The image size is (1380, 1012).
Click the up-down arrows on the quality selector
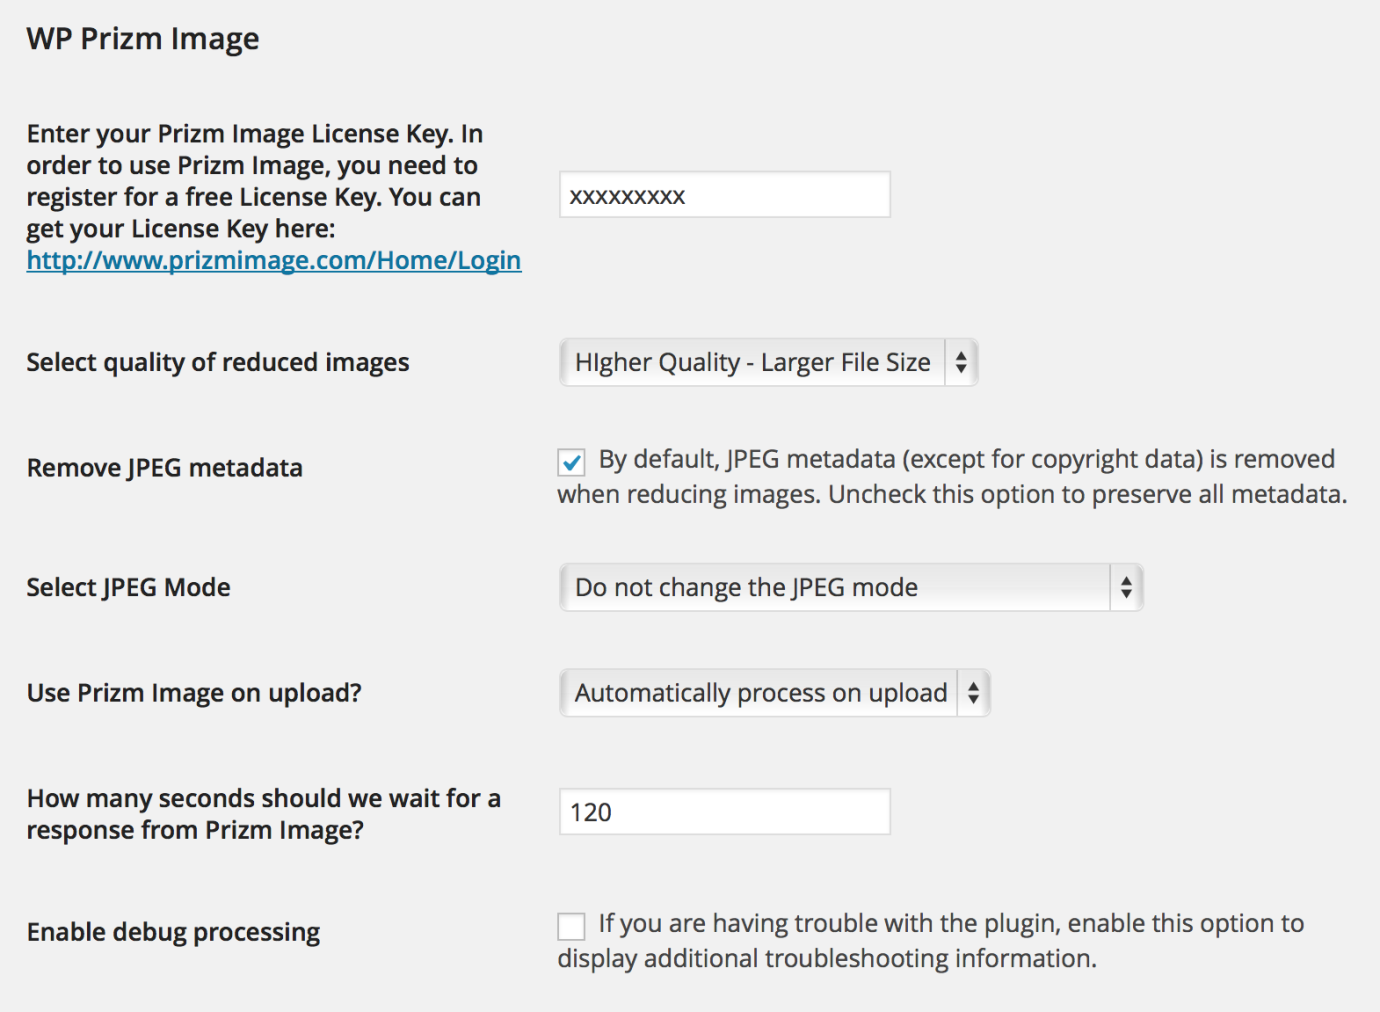961,362
